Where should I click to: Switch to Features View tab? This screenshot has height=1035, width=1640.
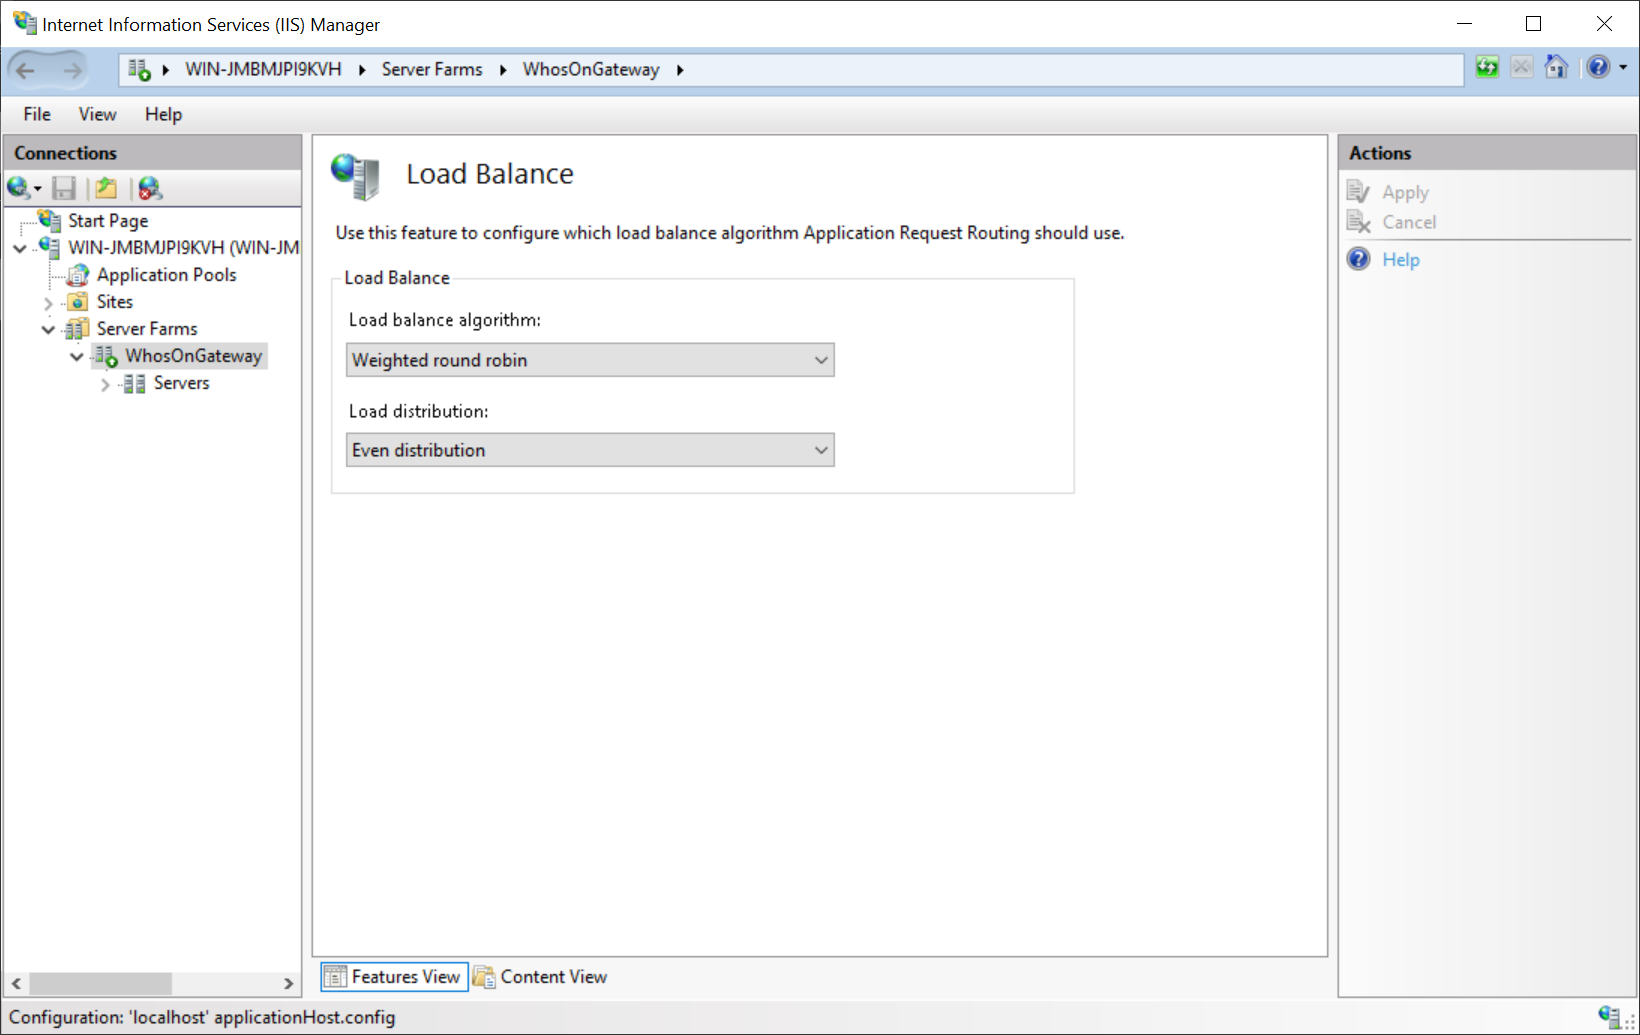tap(394, 977)
